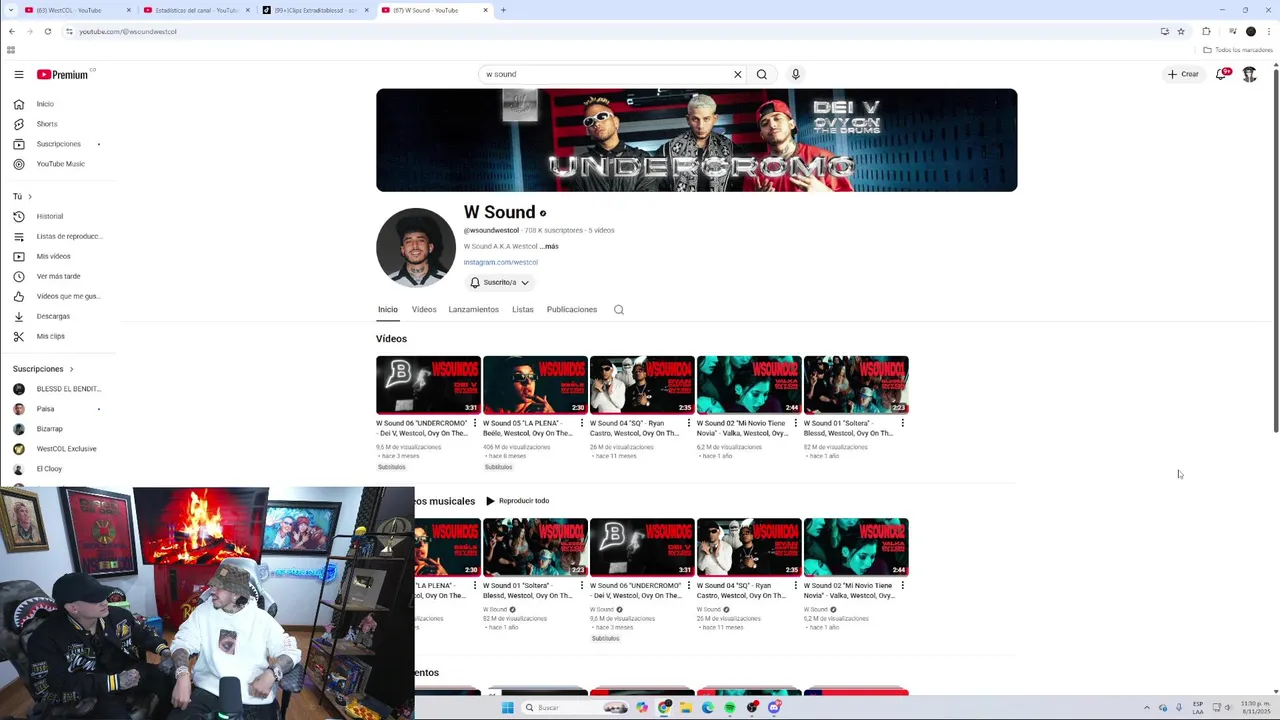
Task: Open the Chrome tab search dropdown arrow
Action: pos(11,10)
